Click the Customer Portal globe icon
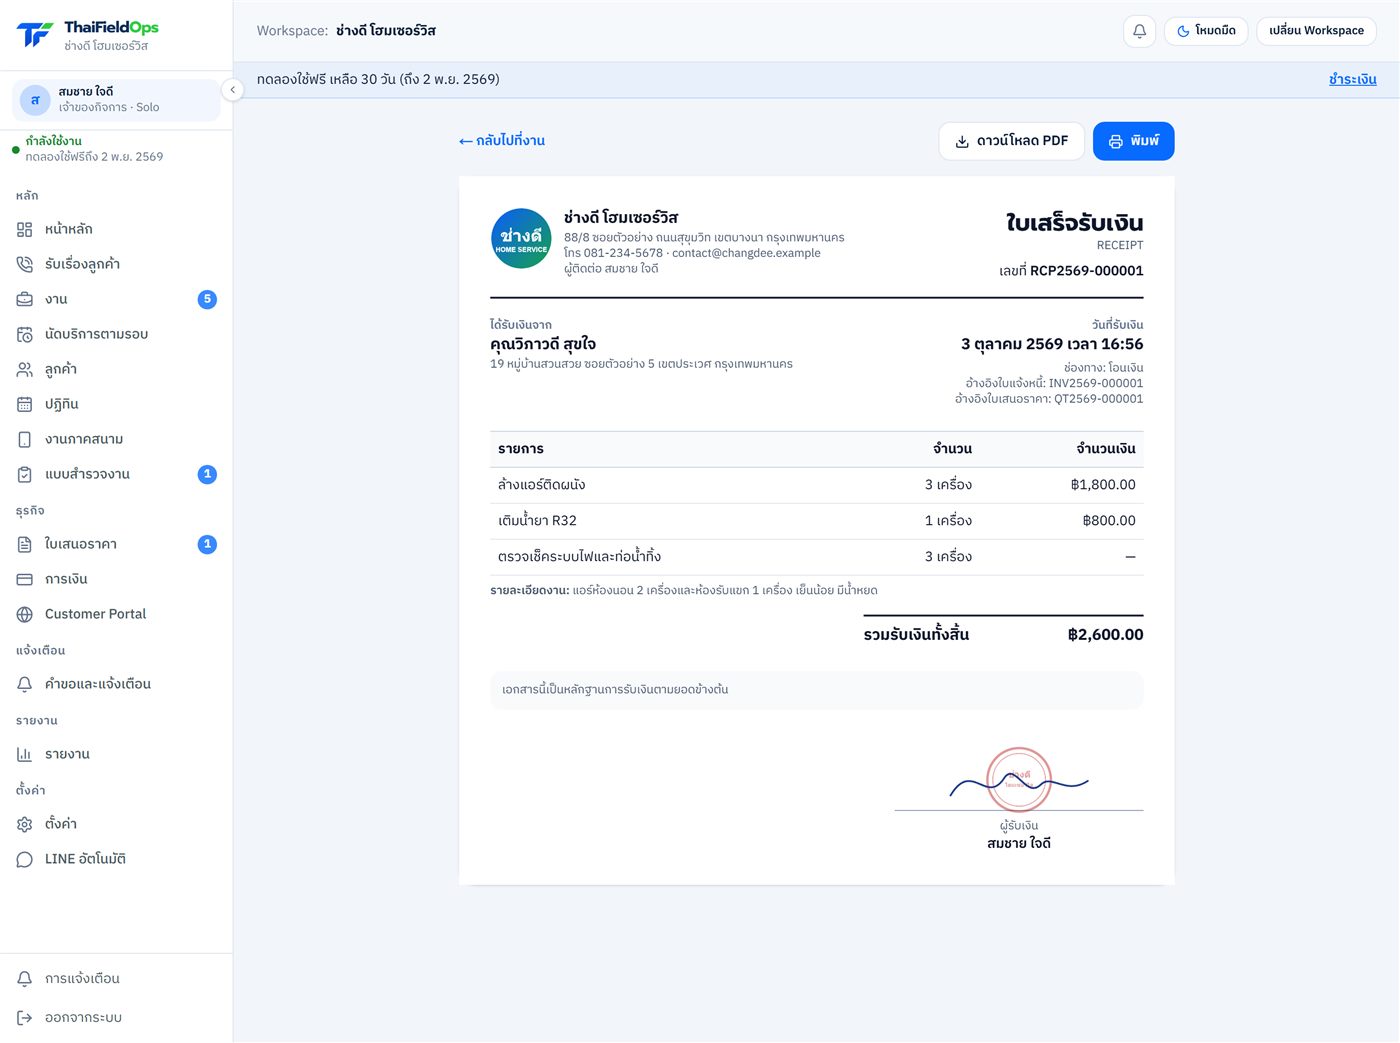This screenshot has height=1043, width=1400. [25, 614]
